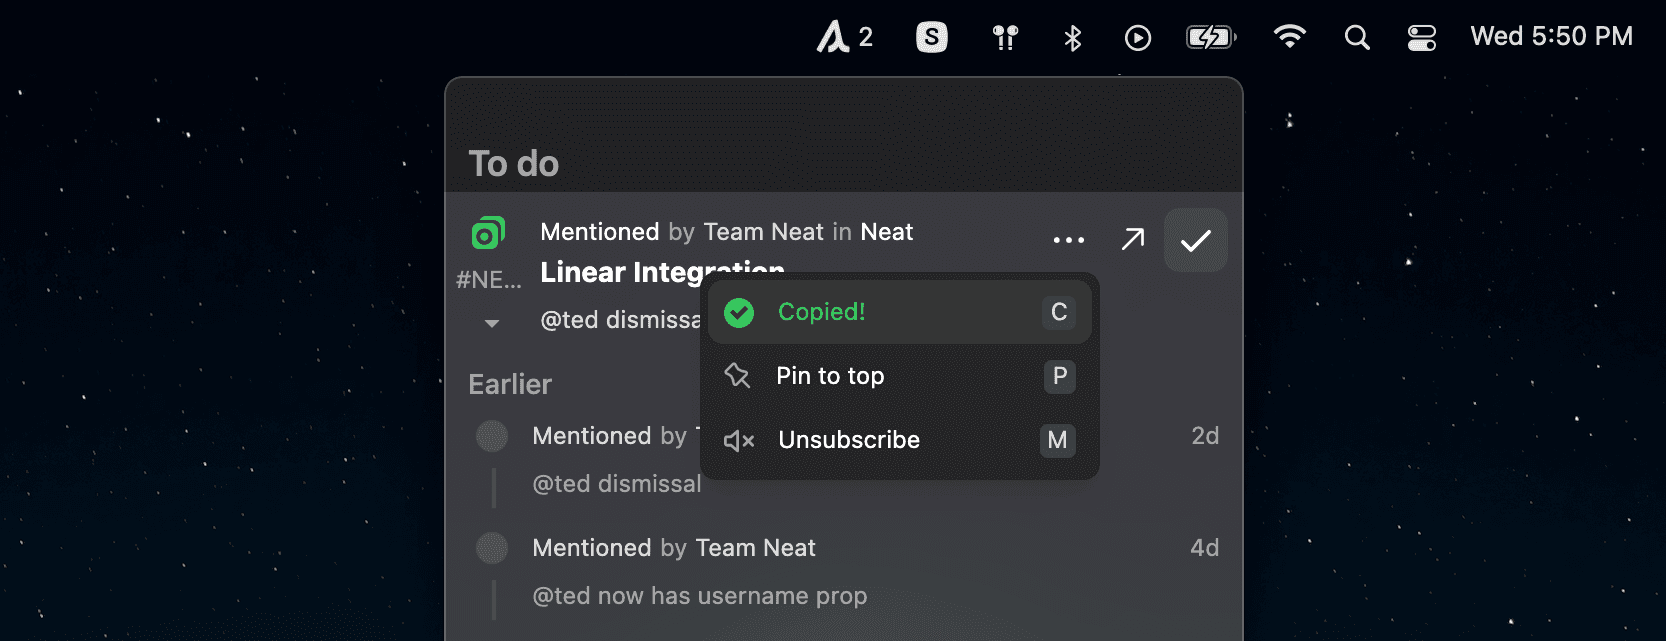Click the M shortcut key badge
This screenshot has height=641, width=1666.
[1058, 440]
